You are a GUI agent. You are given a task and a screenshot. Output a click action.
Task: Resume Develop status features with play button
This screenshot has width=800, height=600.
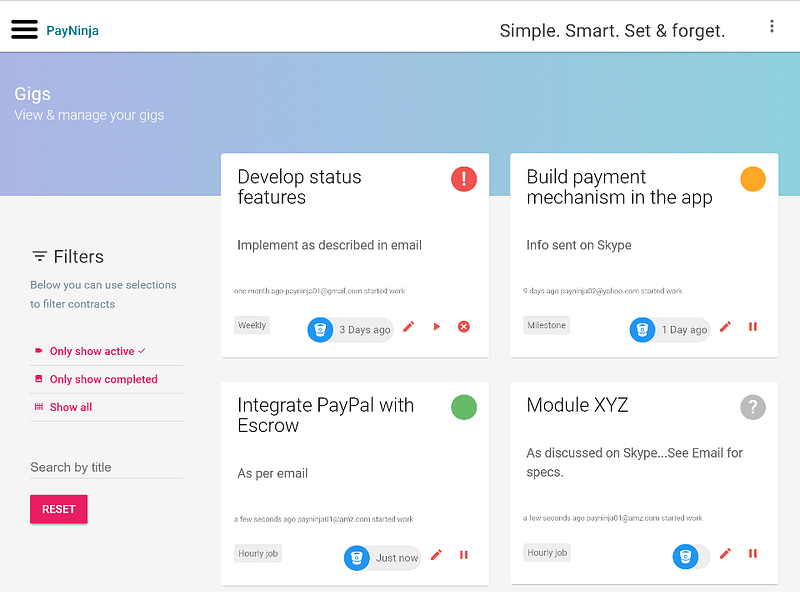click(x=437, y=327)
